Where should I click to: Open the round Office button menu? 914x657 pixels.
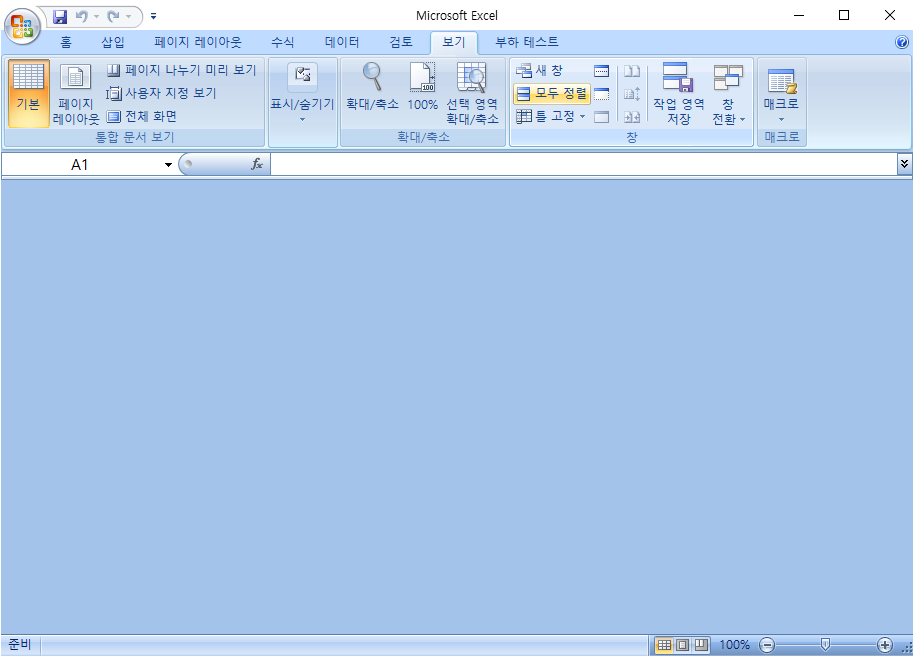(22, 26)
